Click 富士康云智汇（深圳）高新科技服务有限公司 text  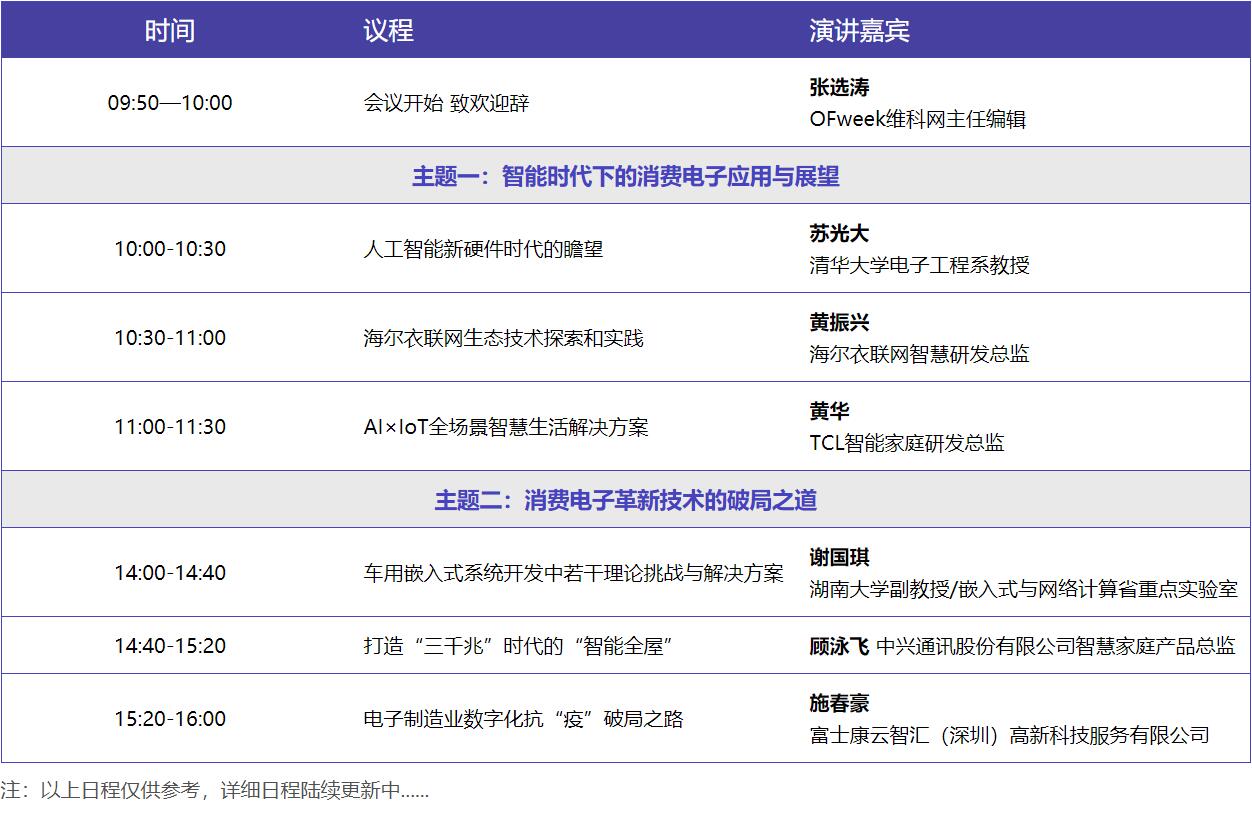(x=1009, y=736)
